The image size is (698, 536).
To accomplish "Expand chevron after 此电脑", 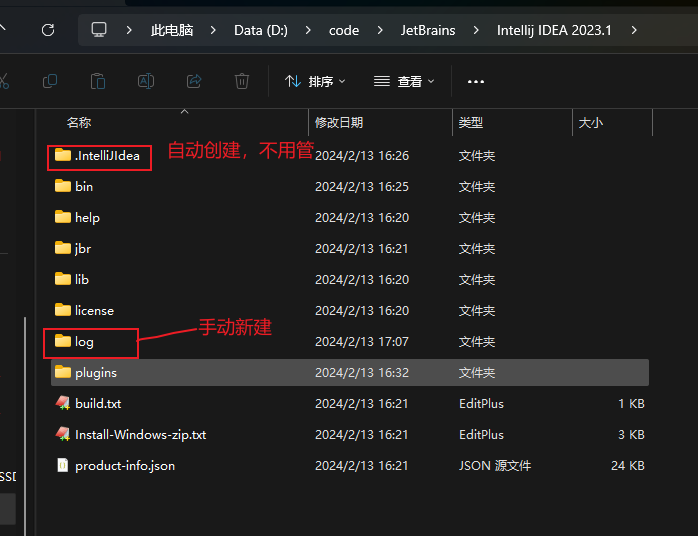I will pyautogui.click(x=213, y=30).
